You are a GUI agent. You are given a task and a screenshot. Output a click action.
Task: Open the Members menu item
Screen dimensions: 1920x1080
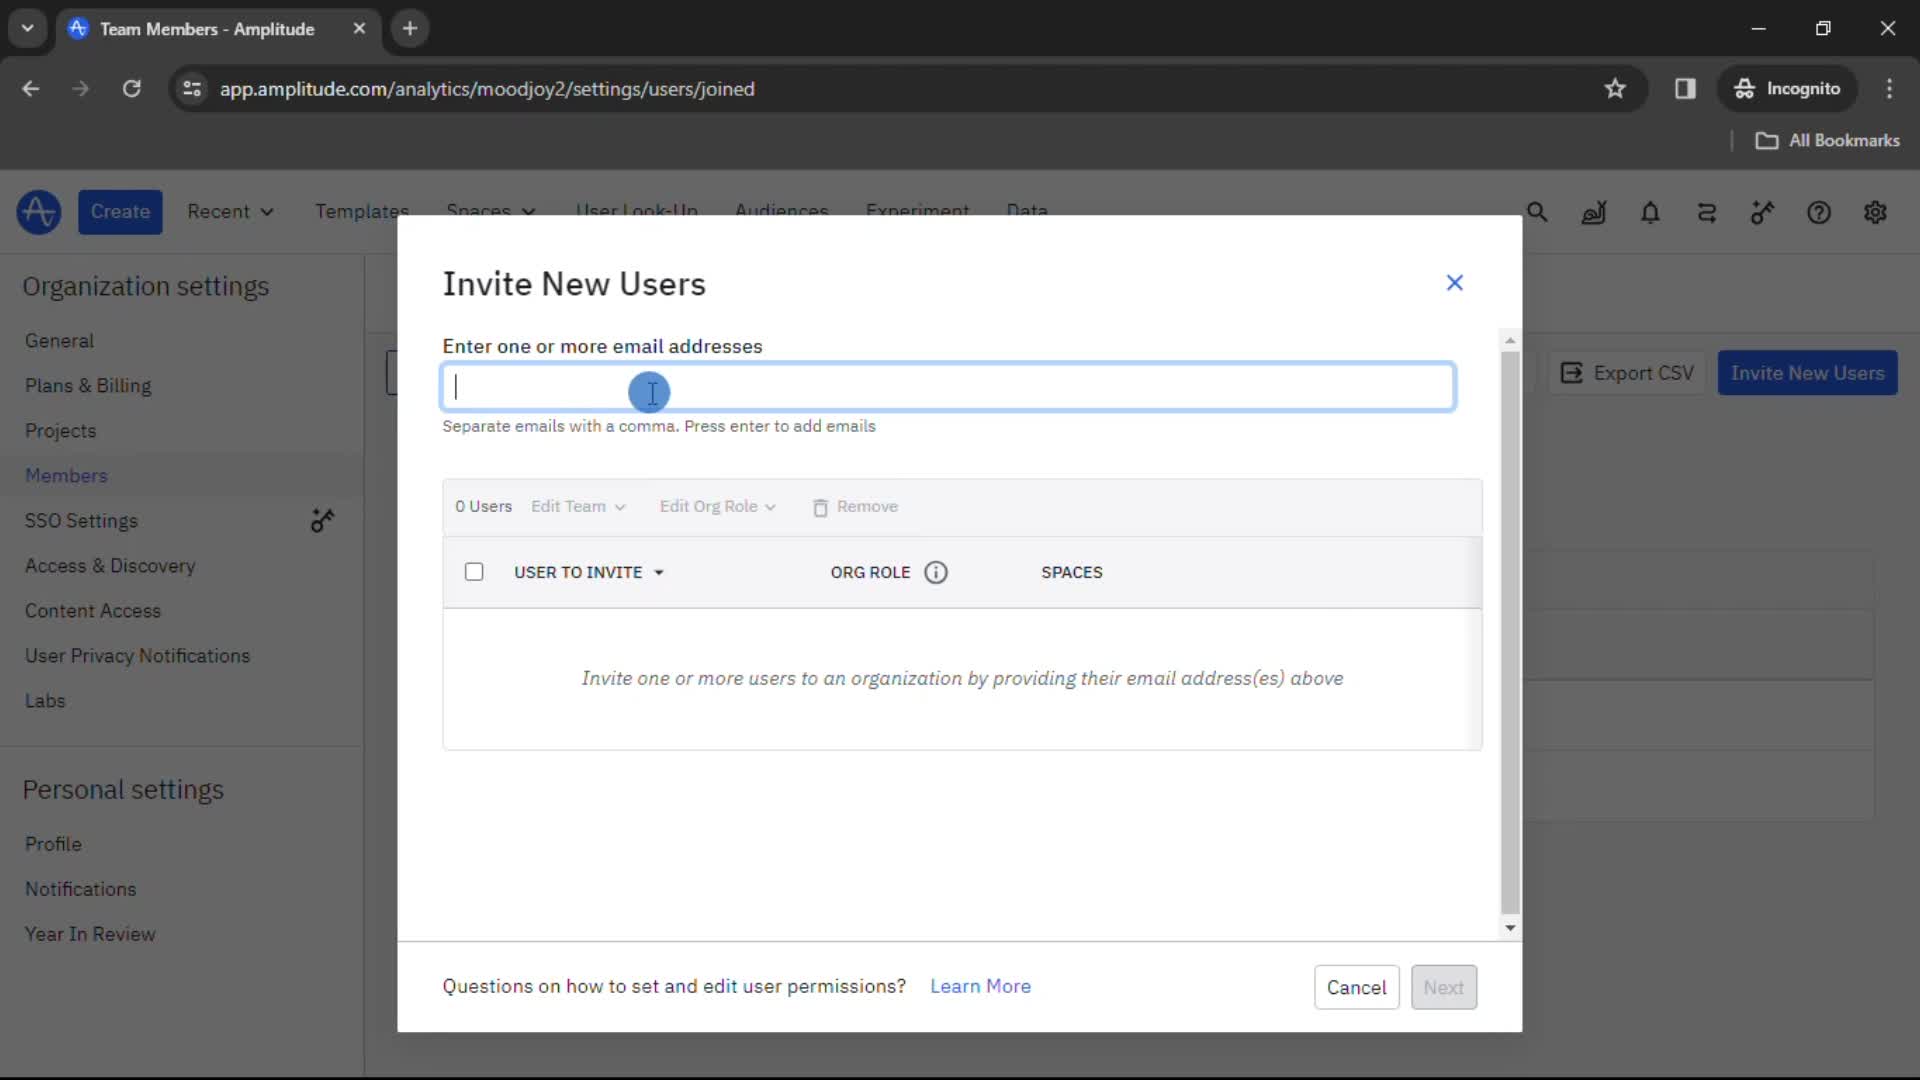point(66,475)
